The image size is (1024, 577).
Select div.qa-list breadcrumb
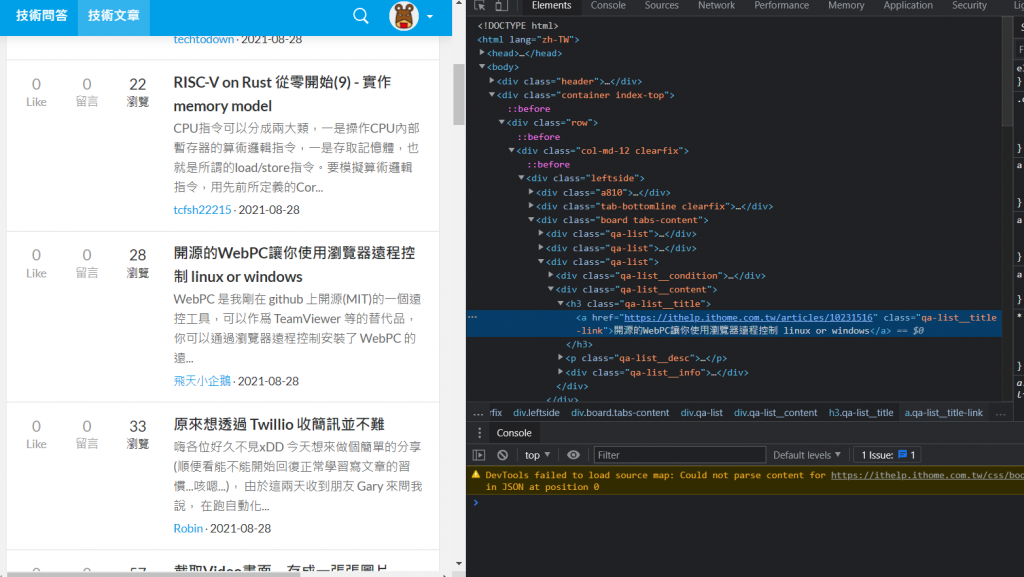click(x=701, y=413)
